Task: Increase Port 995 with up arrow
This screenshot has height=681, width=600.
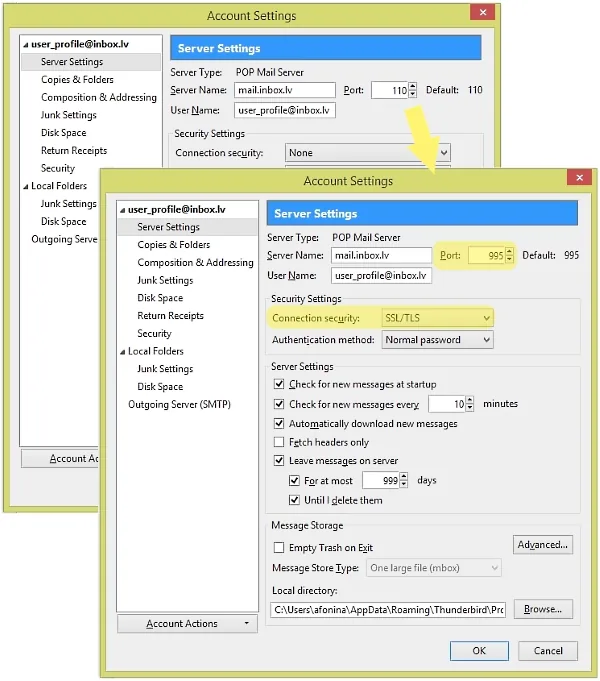Action: coord(510,251)
